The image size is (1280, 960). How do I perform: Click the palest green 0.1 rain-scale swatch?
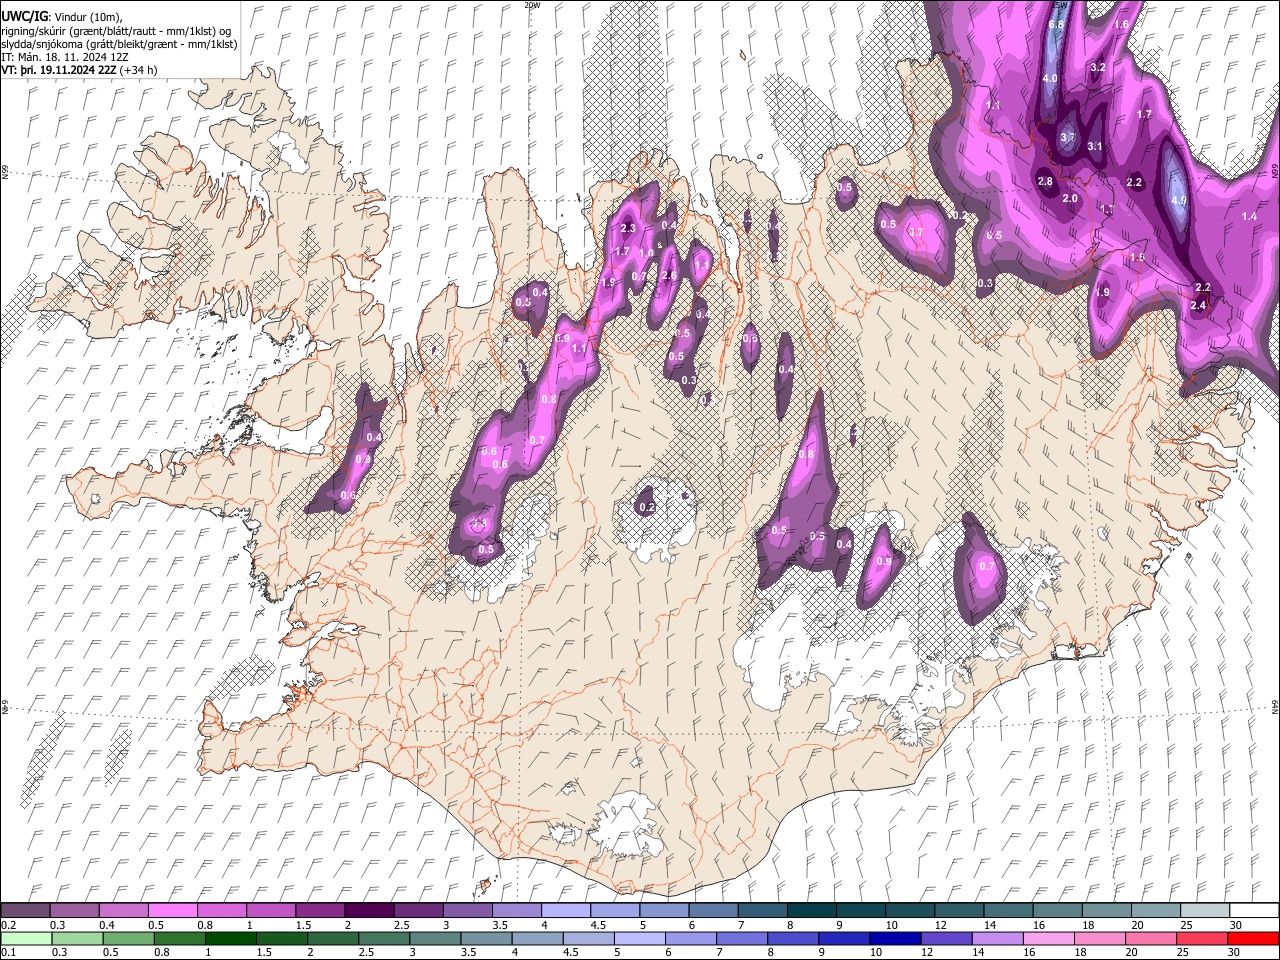(26, 938)
